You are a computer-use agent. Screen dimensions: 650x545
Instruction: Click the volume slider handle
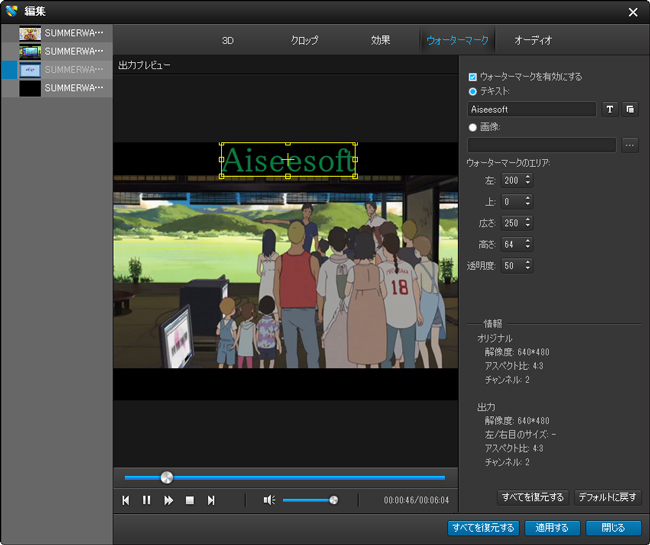(x=334, y=500)
